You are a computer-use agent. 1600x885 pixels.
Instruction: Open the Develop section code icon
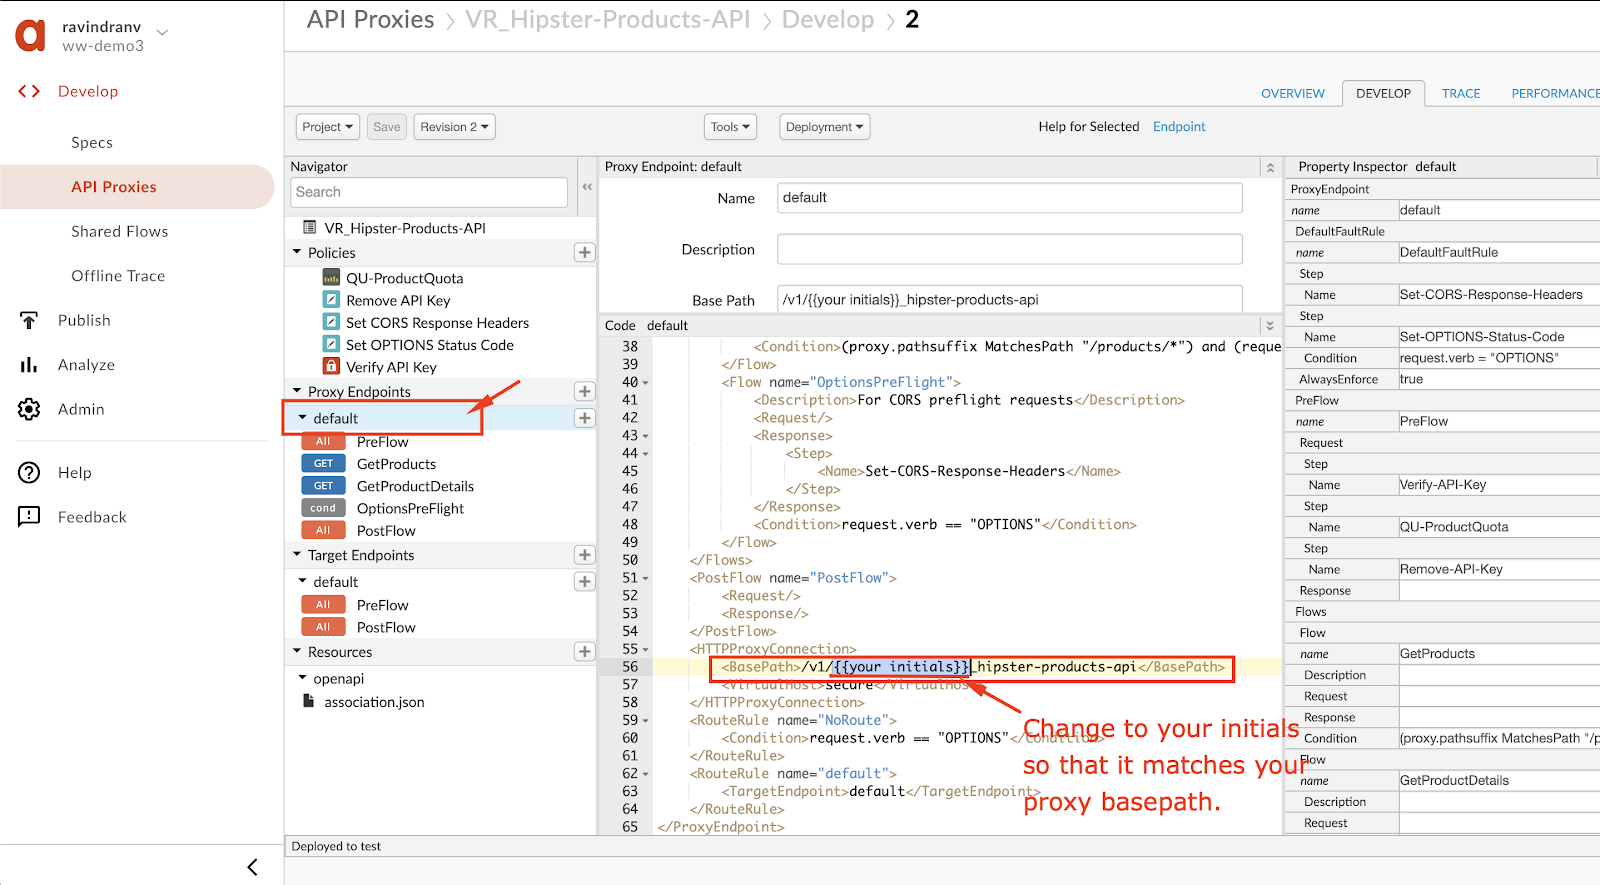click(x=29, y=91)
